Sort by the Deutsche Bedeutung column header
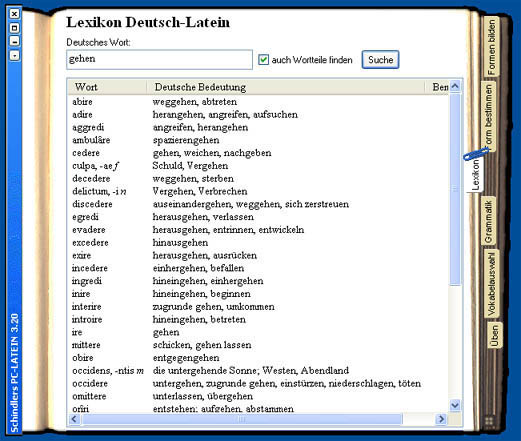The width and height of the screenshot is (521, 441). [286, 87]
